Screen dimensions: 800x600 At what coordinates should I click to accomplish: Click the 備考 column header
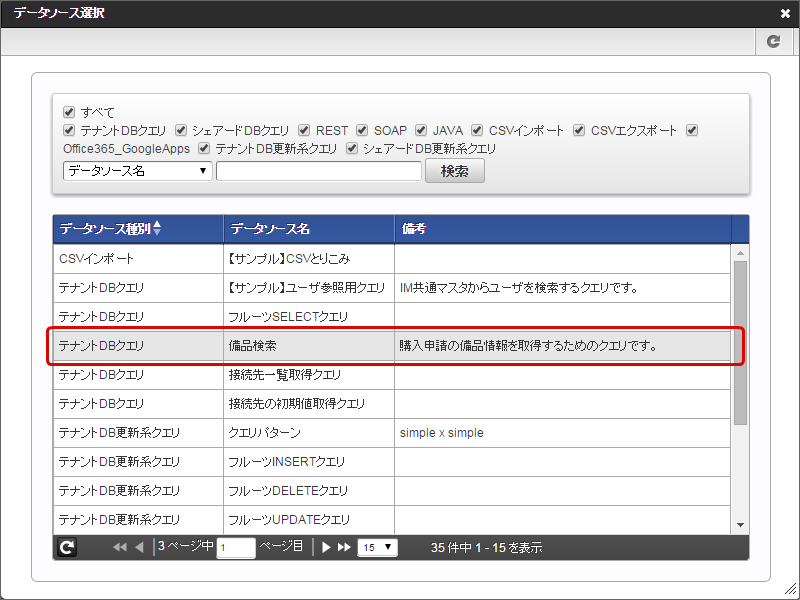560,229
